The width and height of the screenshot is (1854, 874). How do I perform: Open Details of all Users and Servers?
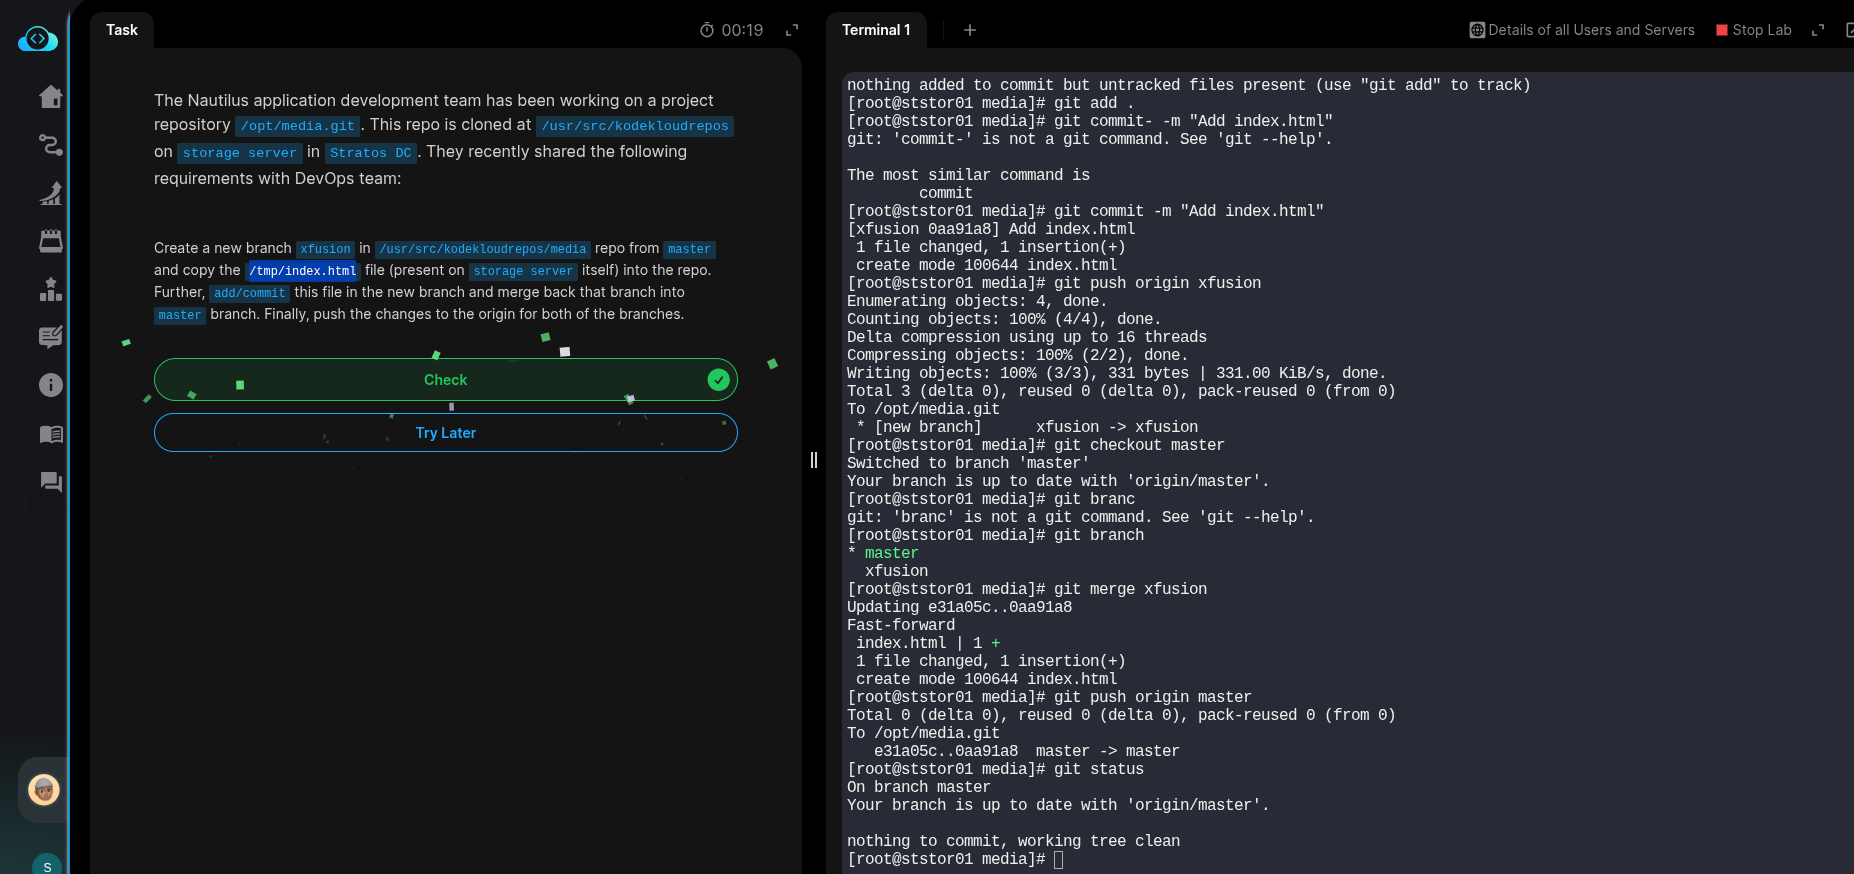[x=1591, y=30]
